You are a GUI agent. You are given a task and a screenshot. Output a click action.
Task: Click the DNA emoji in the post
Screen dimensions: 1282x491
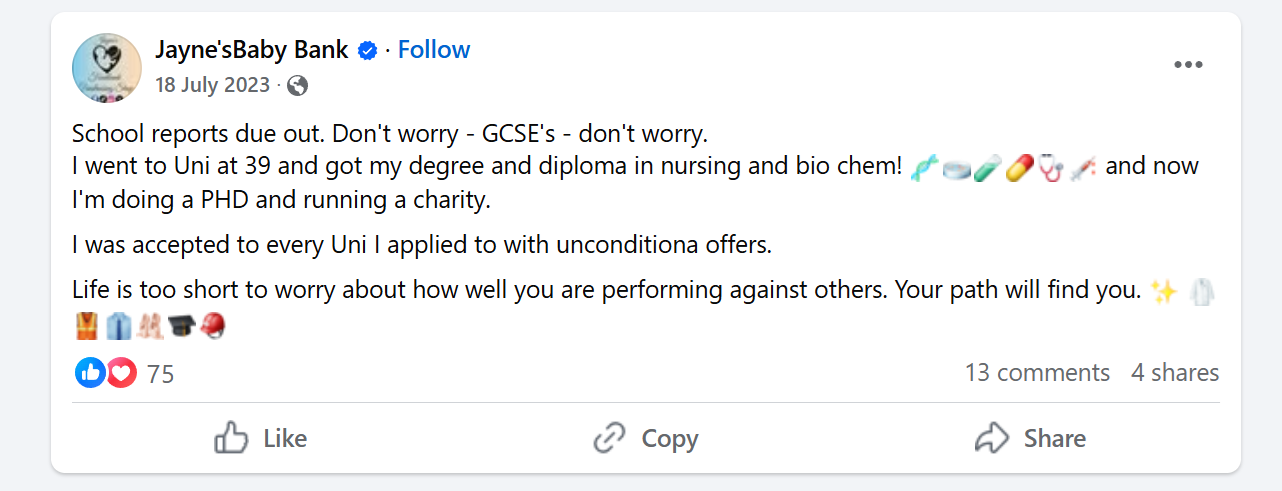point(925,166)
